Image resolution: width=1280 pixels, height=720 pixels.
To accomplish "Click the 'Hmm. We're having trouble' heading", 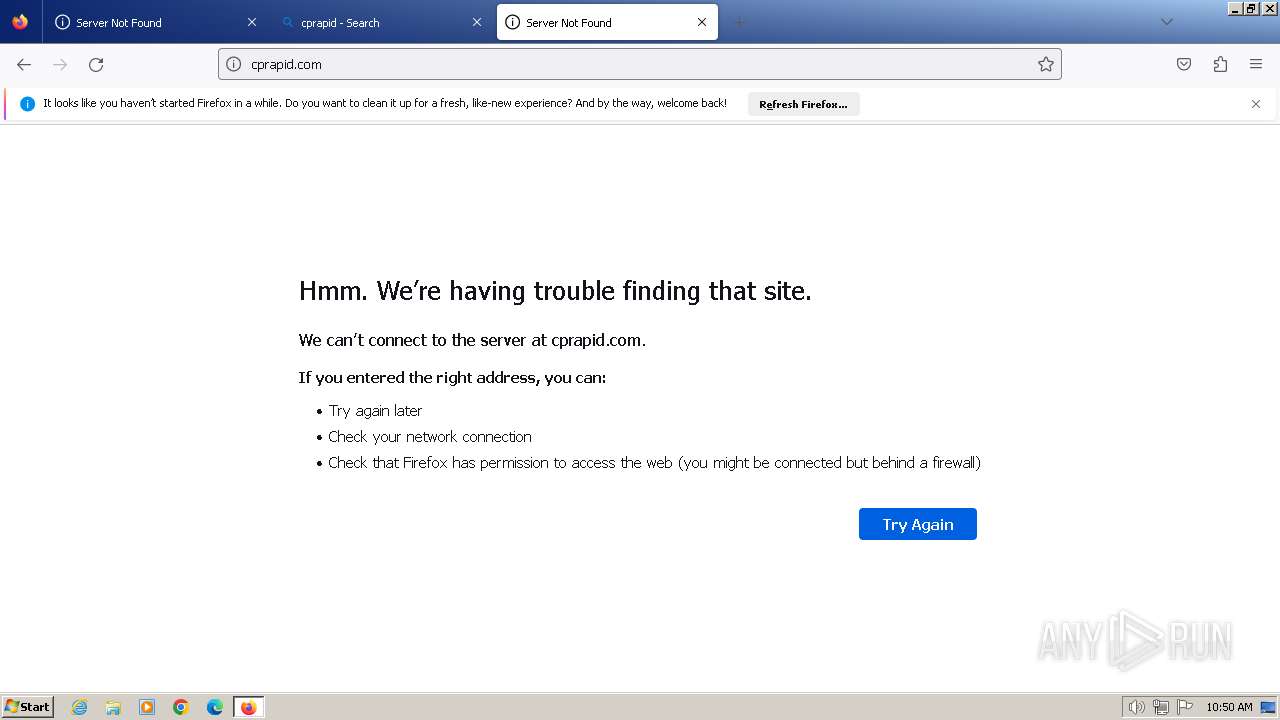I will tap(555, 291).
